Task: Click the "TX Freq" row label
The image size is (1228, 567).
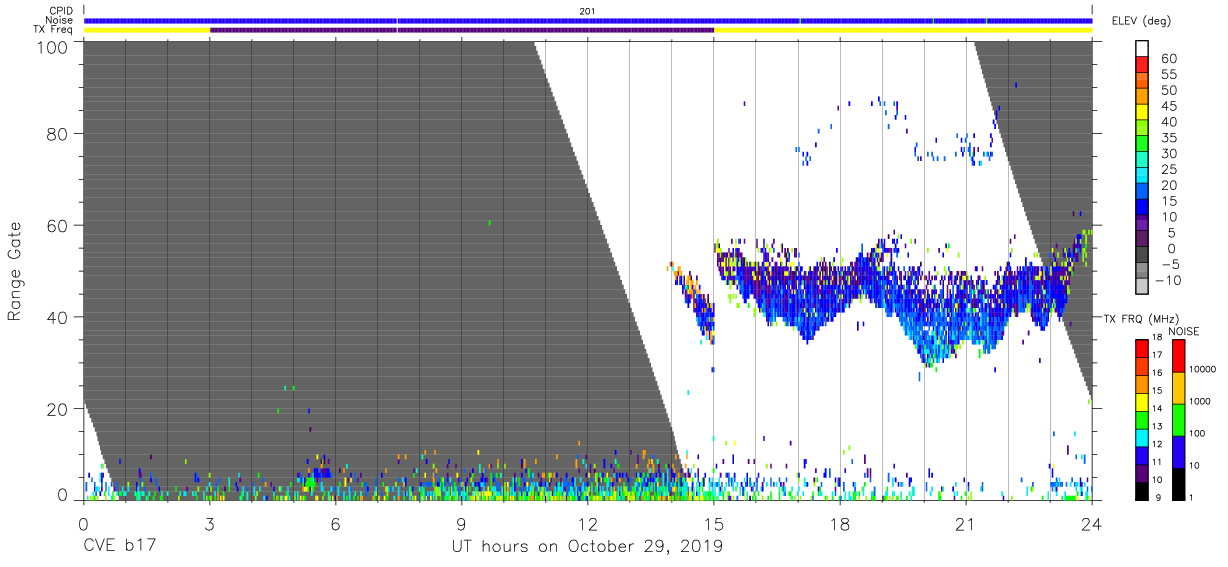Action: [52, 30]
